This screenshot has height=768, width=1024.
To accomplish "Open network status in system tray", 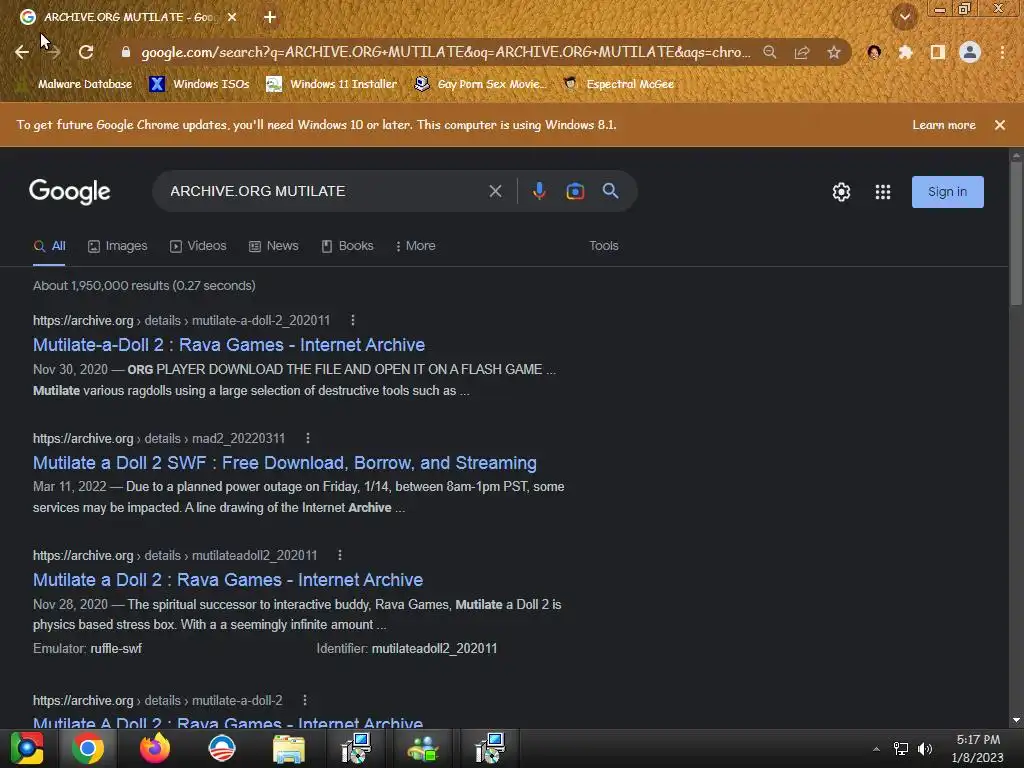I will [x=901, y=749].
